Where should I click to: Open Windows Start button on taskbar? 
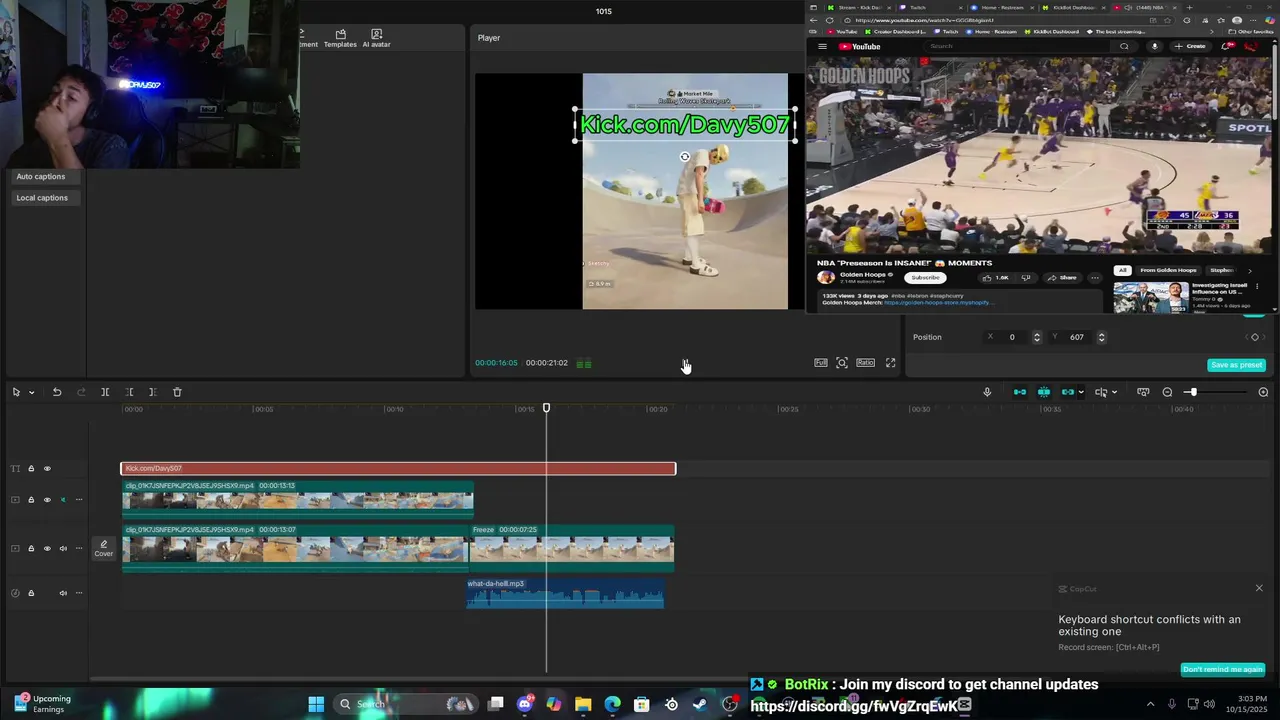[x=316, y=704]
